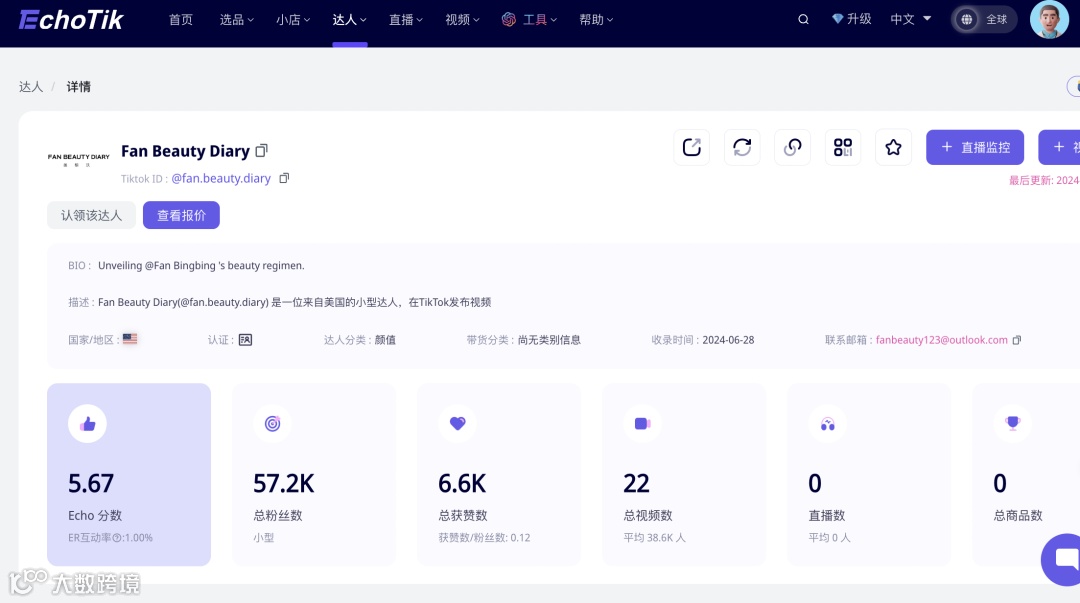
Task: Click the 收录时间 2024-06-28 value
Action: pyautogui.click(x=728, y=340)
